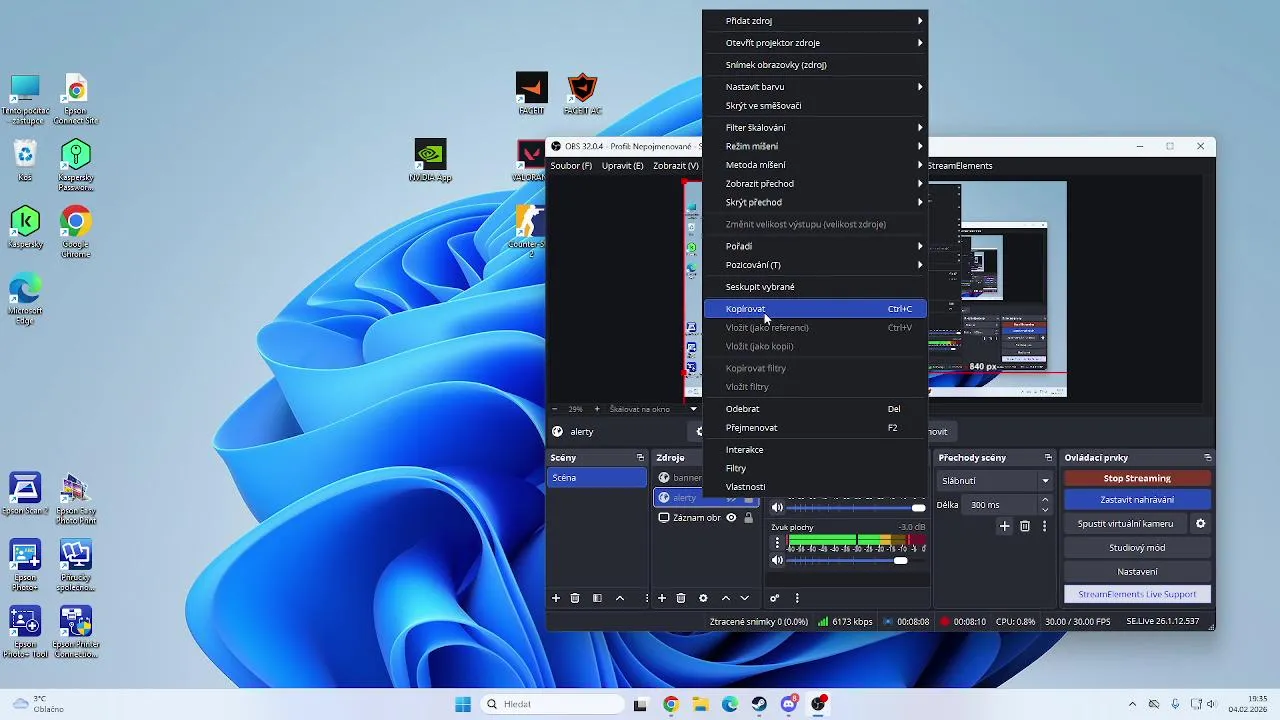
Task: Expand the Režim míšení submenu
Action: point(816,146)
